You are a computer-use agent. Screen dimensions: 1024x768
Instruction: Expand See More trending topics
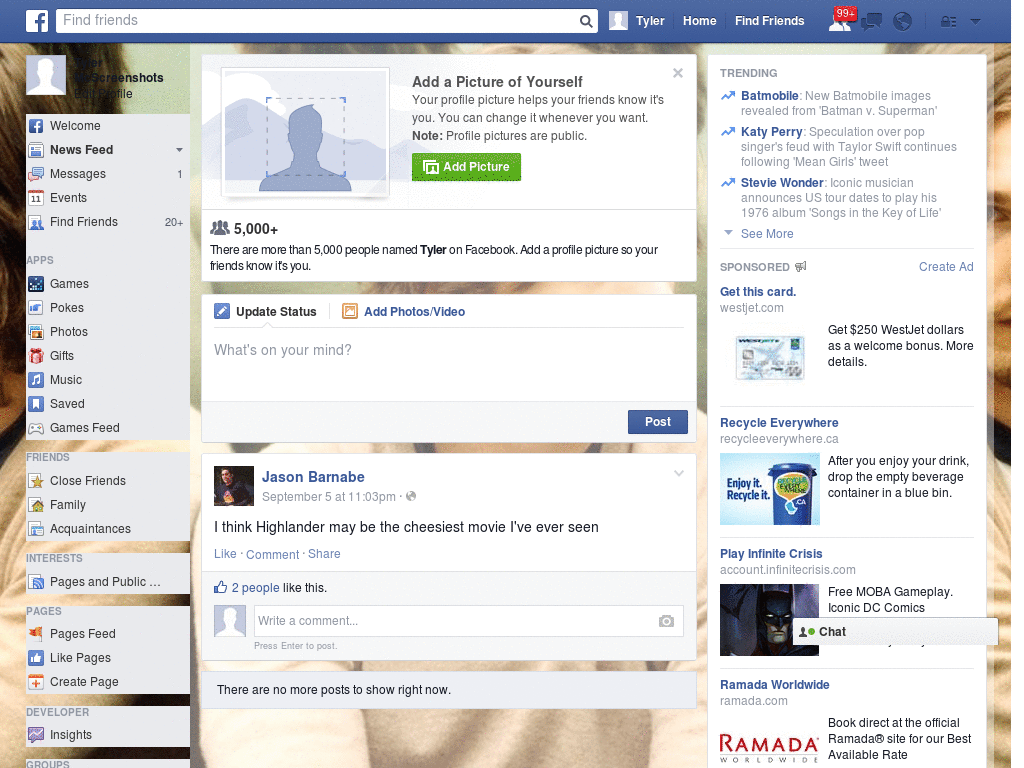tap(767, 234)
